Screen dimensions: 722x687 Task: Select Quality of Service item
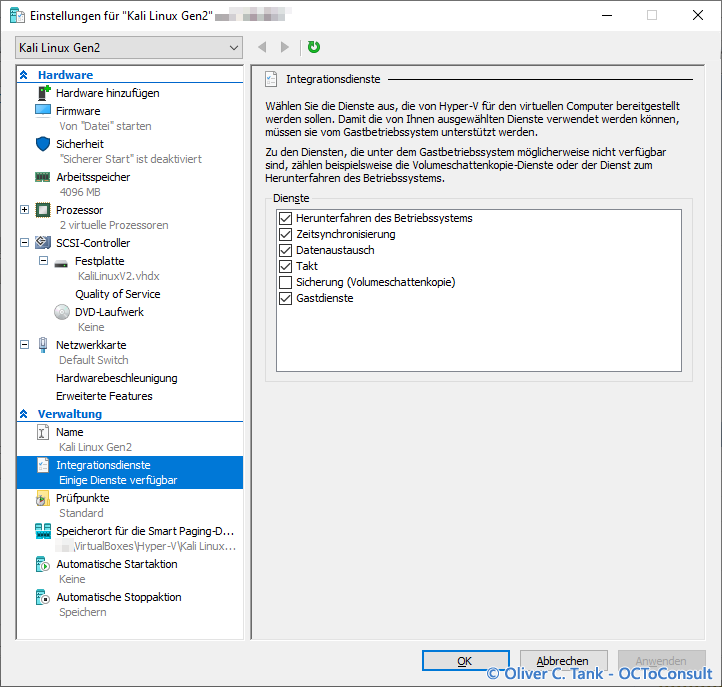point(118,294)
